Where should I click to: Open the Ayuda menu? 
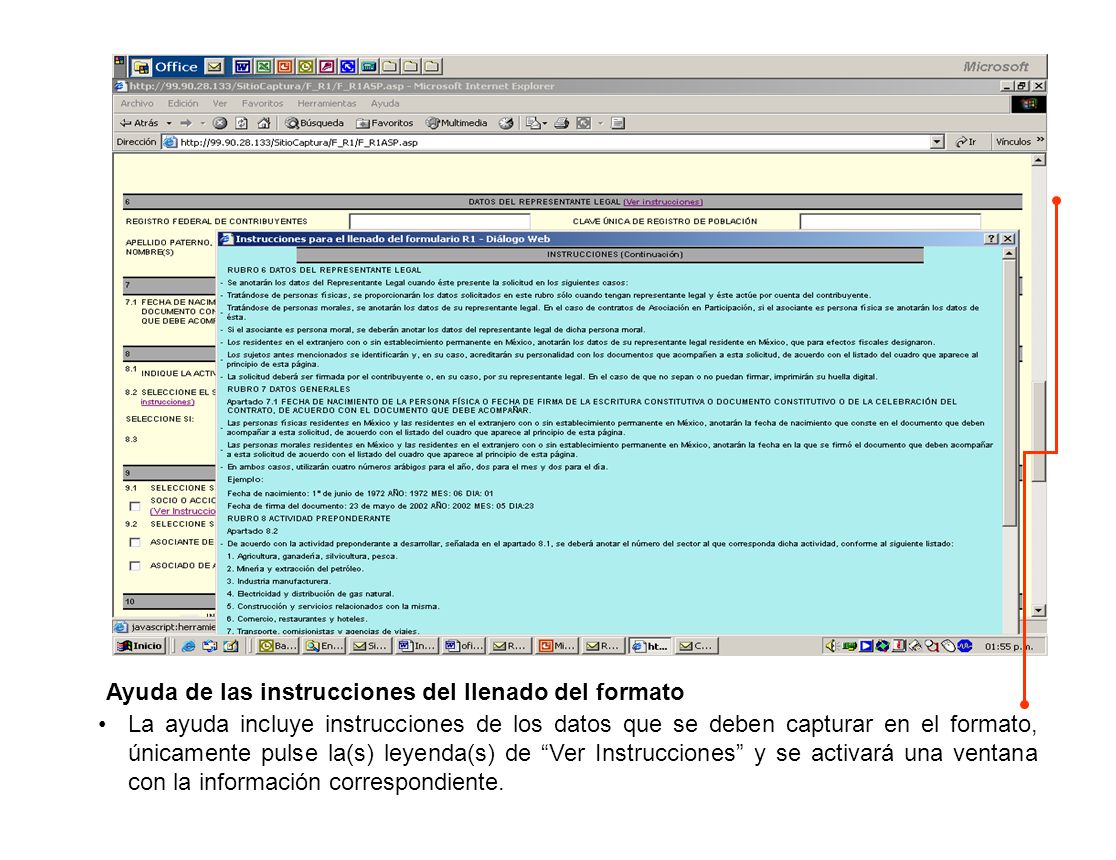point(385,104)
